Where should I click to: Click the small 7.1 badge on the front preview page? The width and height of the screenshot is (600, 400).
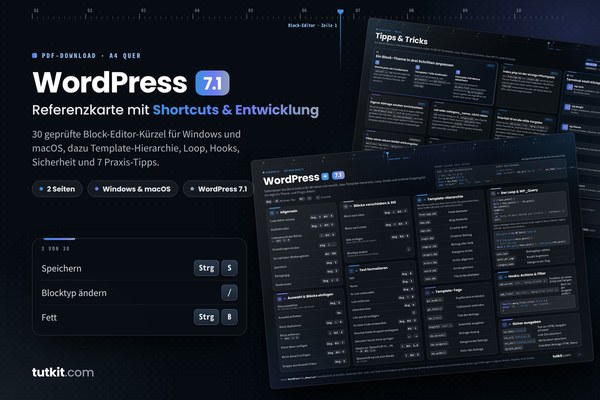tap(338, 175)
